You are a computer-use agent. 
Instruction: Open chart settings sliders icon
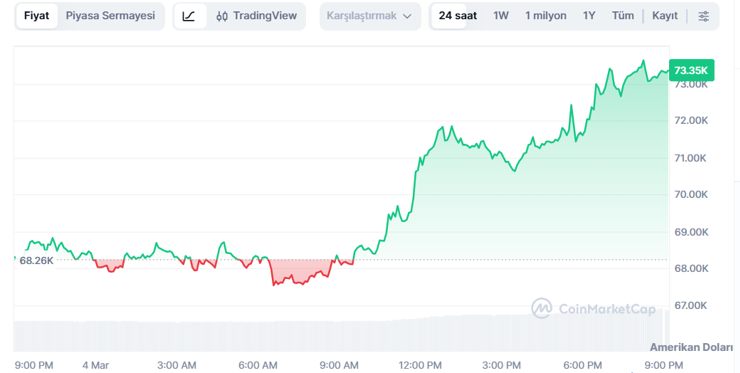[704, 16]
